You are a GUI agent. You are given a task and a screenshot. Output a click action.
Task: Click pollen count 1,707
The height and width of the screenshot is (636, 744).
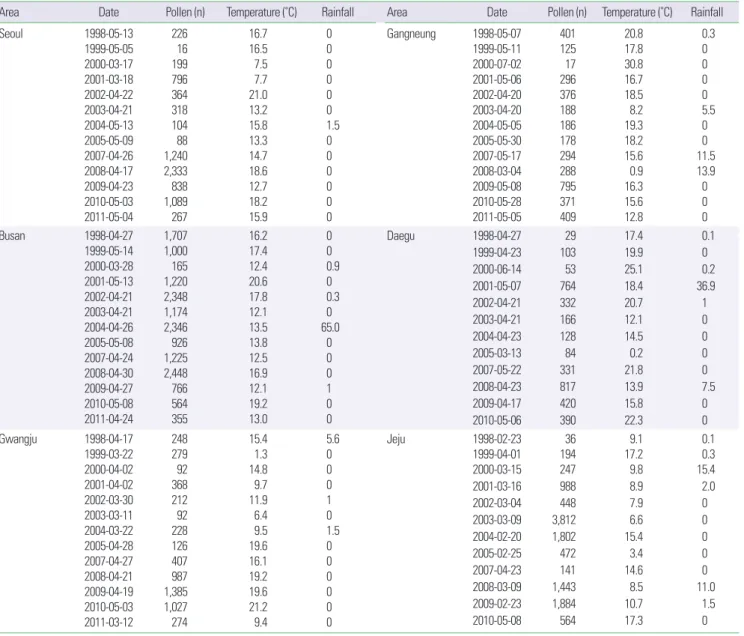[x=176, y=236]
